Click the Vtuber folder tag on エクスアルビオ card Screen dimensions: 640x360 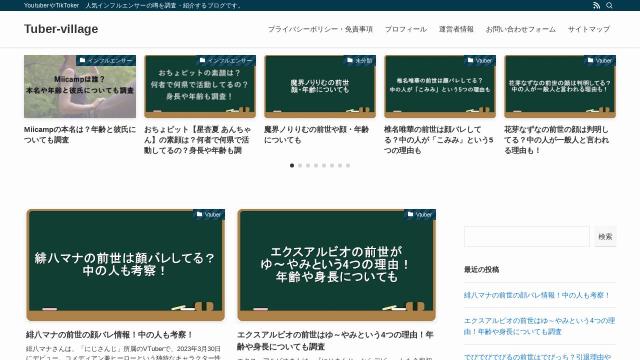[x=420, y=215]
